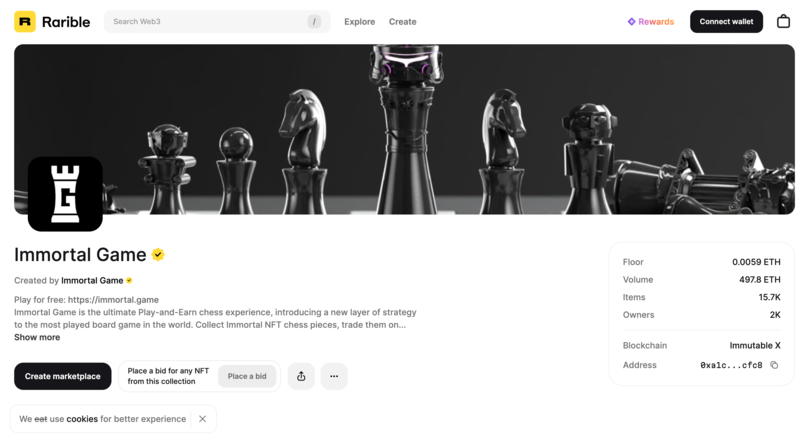Click the Create marketplace button
The height and width of the screenshot is (437, 800).
[x=63, y=376]
